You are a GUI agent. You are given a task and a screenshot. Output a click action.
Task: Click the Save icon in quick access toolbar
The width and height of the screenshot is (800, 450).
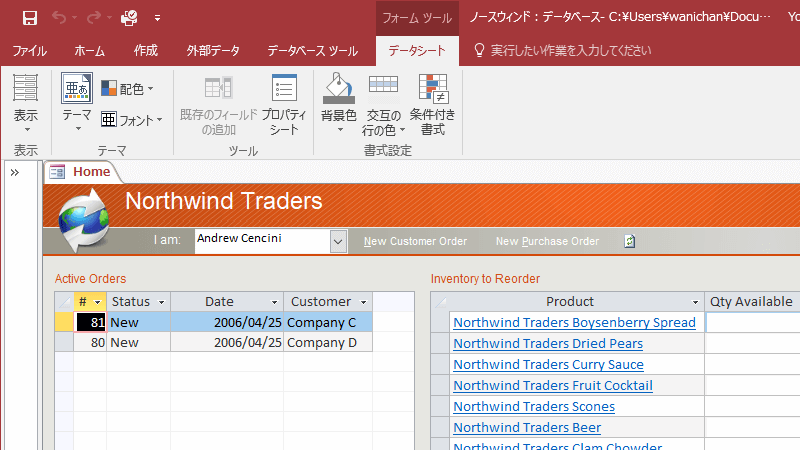coord(30,18)
